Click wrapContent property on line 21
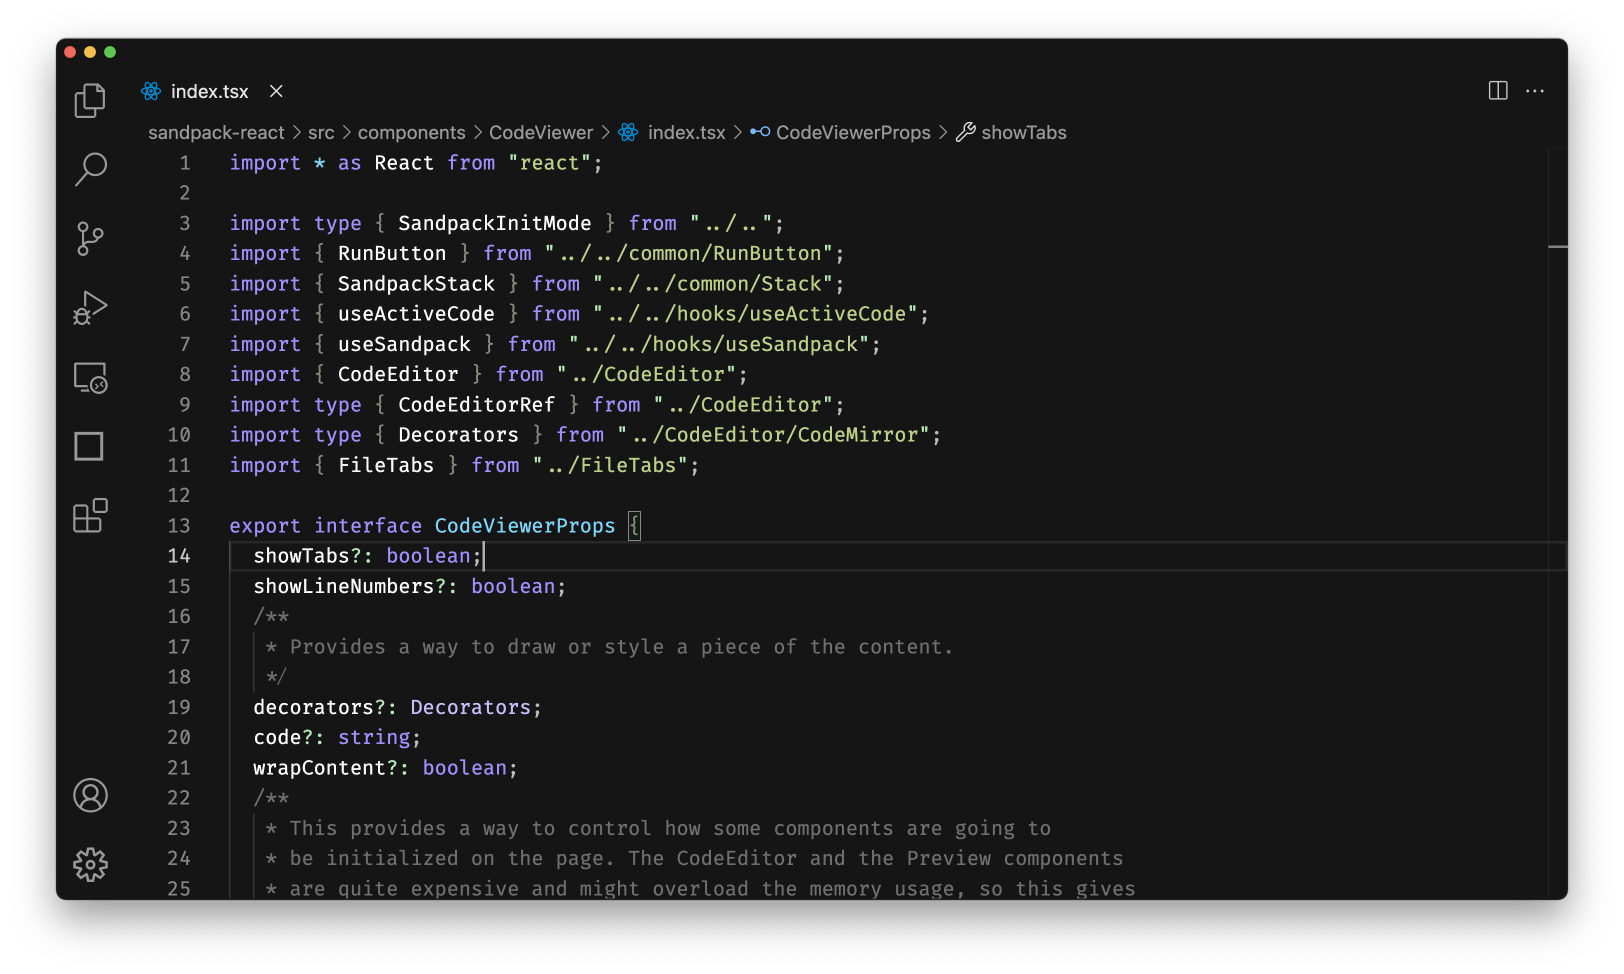 click(x=319, y=768)
